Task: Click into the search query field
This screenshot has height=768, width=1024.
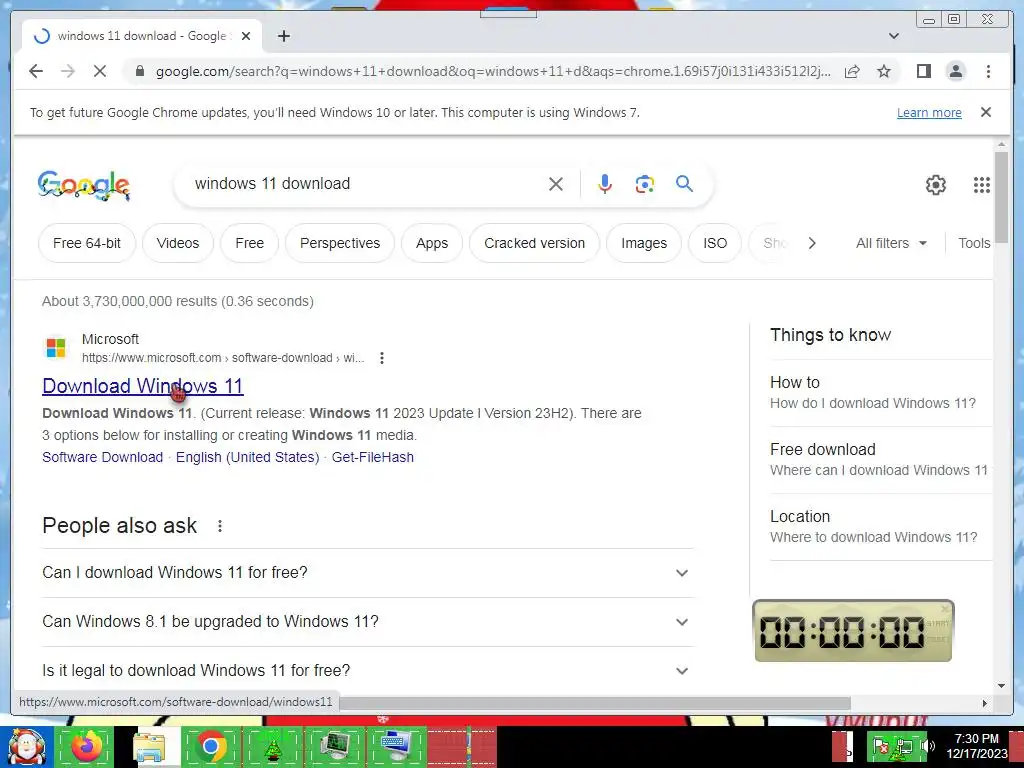Action: [366, 184]
